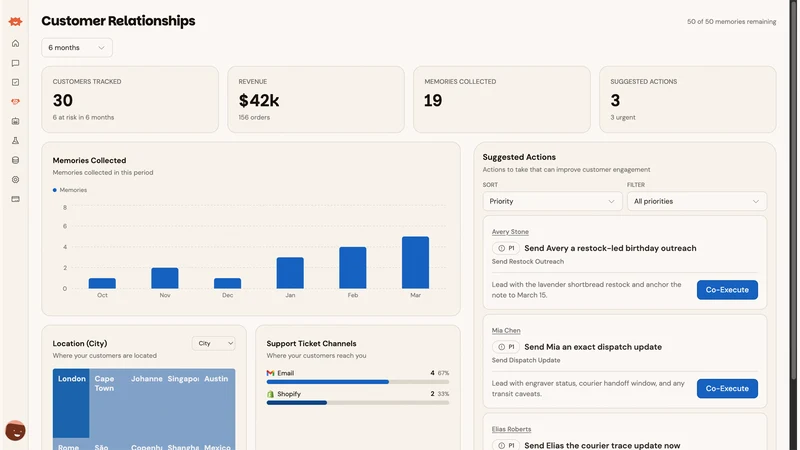Click the Dec bar in Memories chart

[228, 283]
